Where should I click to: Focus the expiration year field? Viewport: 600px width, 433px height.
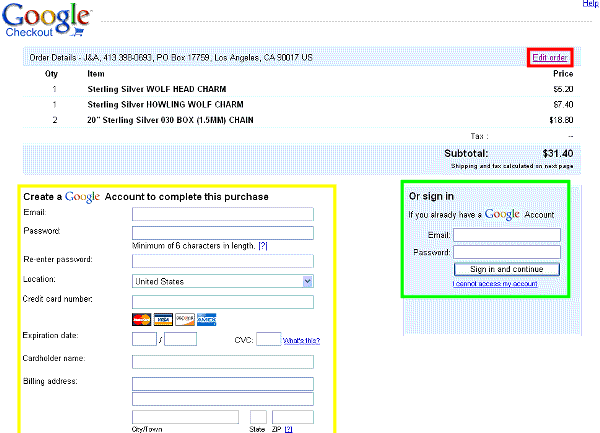[181, 339]
